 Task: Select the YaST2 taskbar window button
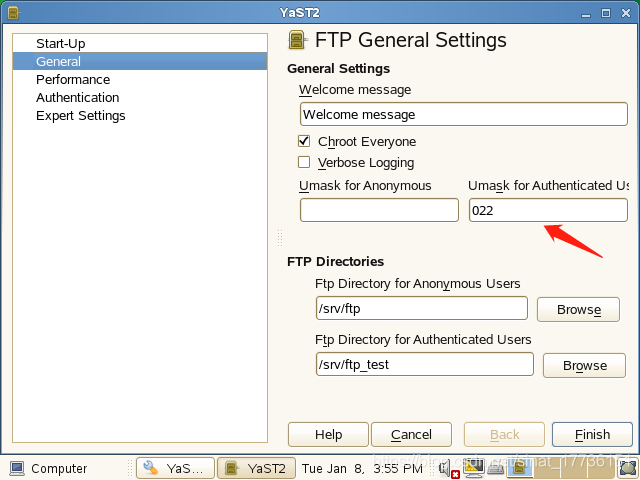coord(256,468)
